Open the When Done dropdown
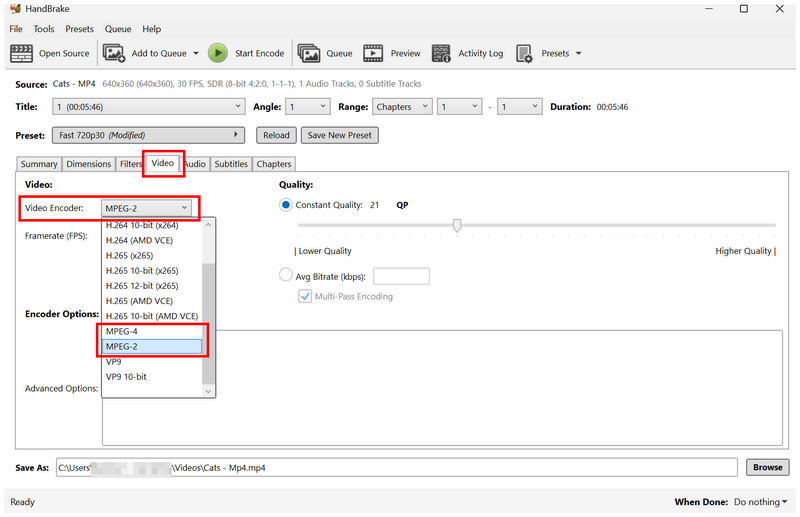Image resolution: width=800 pixels, height=517 pixels. [x=760, y=502]
